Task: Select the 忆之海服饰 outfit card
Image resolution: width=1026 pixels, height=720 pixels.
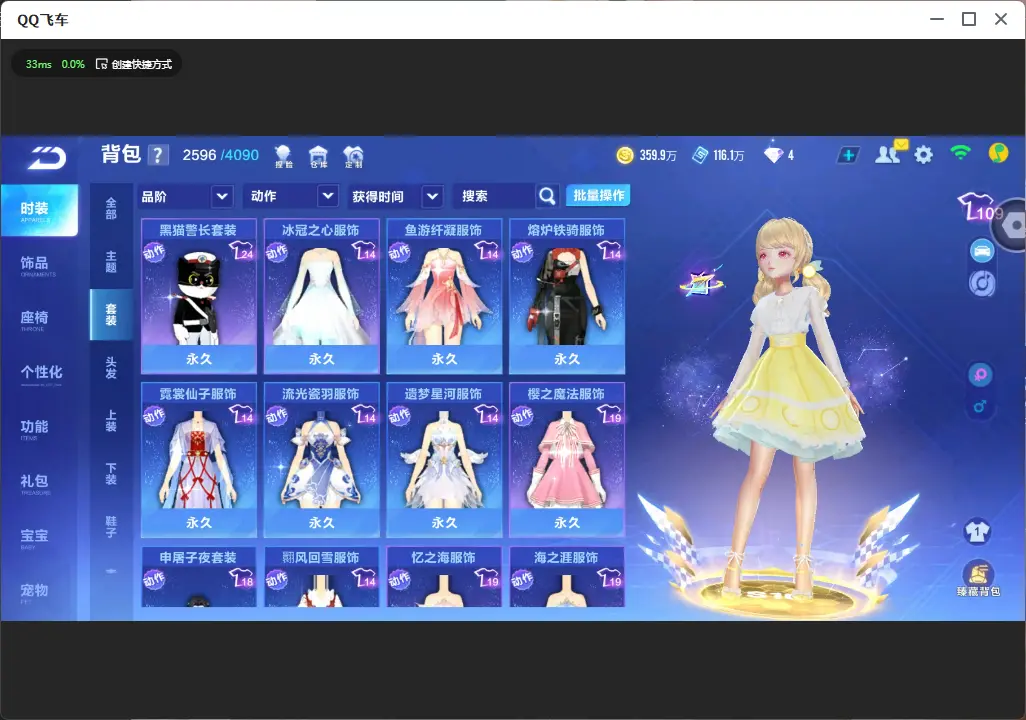Action: click(444, 577)
